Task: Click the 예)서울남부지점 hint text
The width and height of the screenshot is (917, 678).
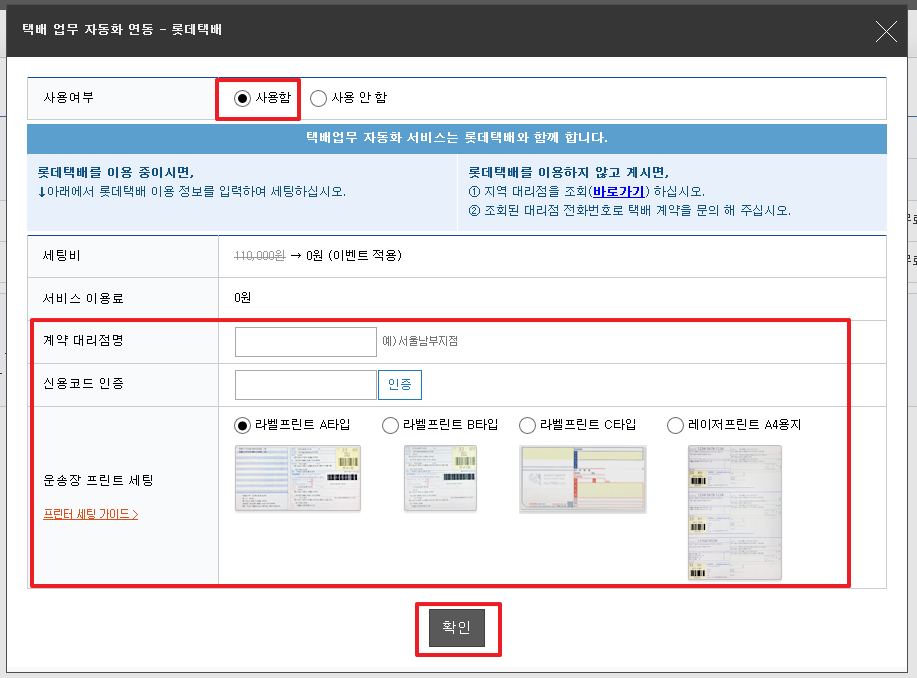Action: click(420, 341)
